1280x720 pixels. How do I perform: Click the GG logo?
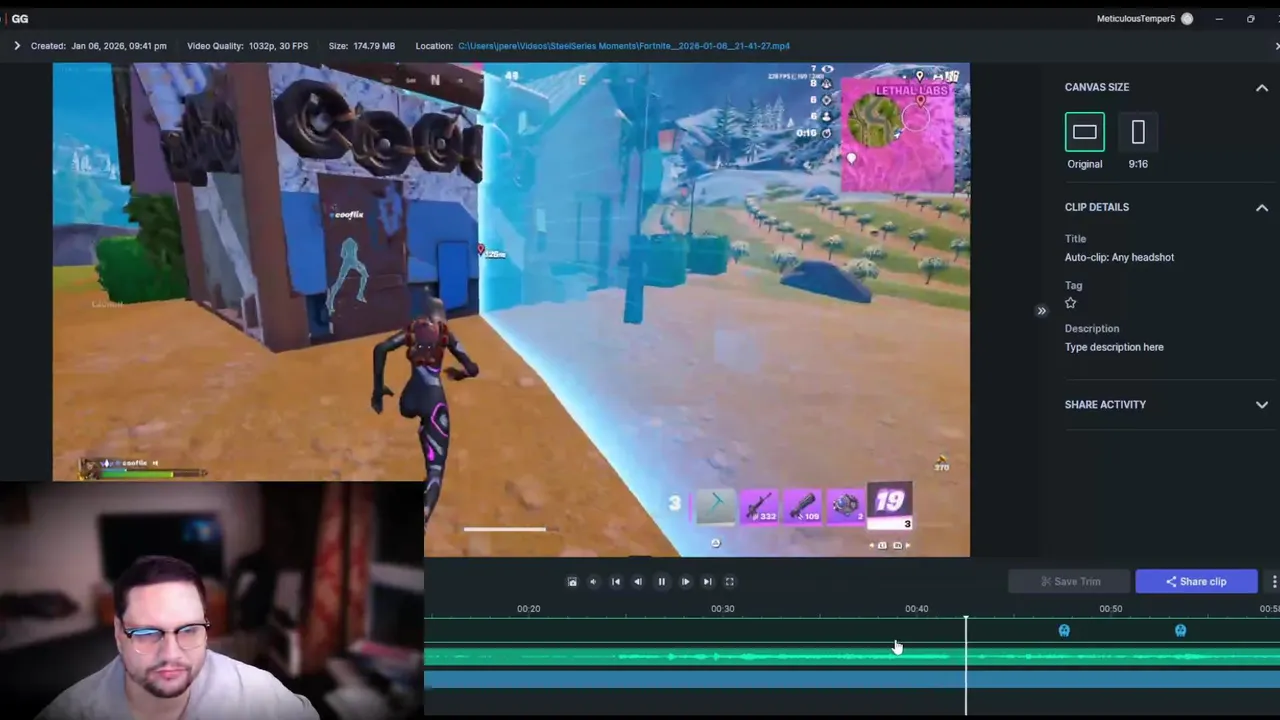pos(19,19)
